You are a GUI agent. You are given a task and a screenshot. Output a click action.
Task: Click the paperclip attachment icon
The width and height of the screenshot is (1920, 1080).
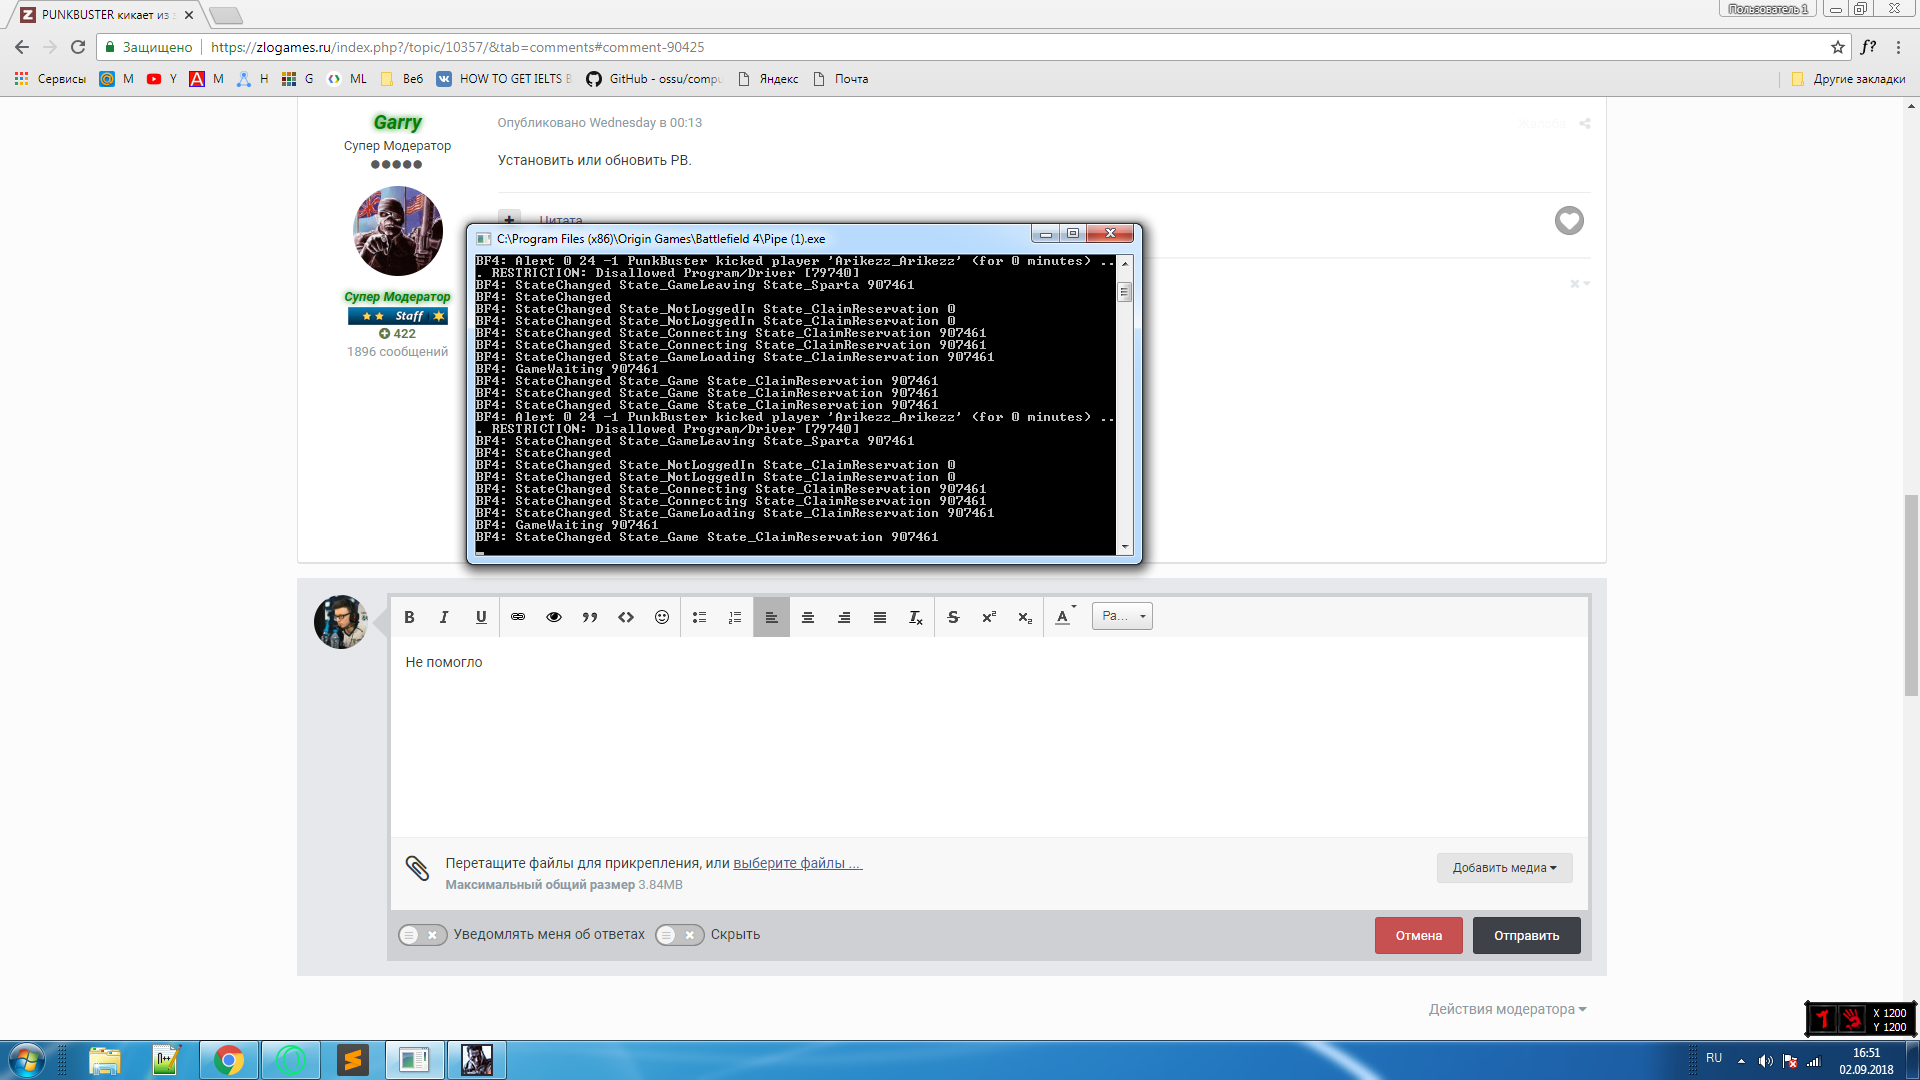pyautogui.click(x=417, y=868)
